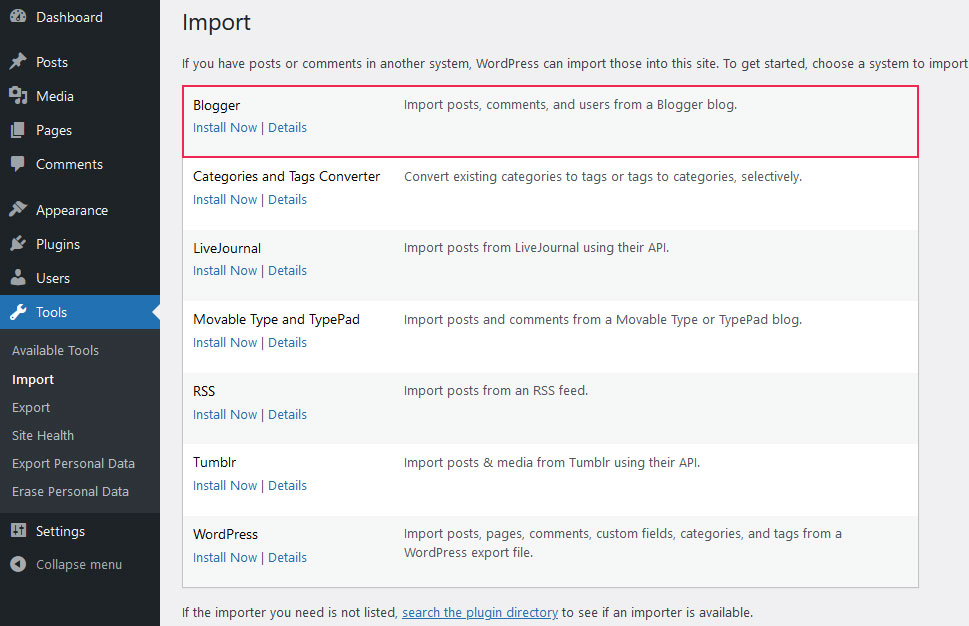Install the Tumblr importer now
The width and height of the screenshot is (969, 626).
[225, 486]
